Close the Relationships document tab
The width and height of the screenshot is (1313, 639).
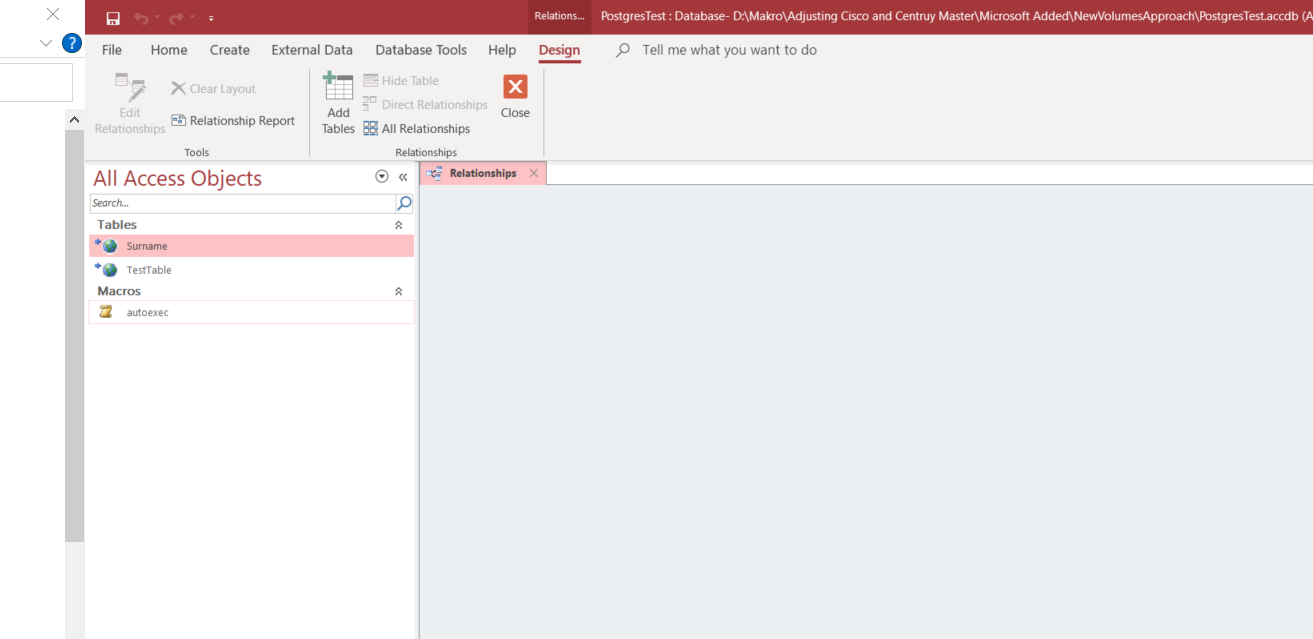click(534, 173)
